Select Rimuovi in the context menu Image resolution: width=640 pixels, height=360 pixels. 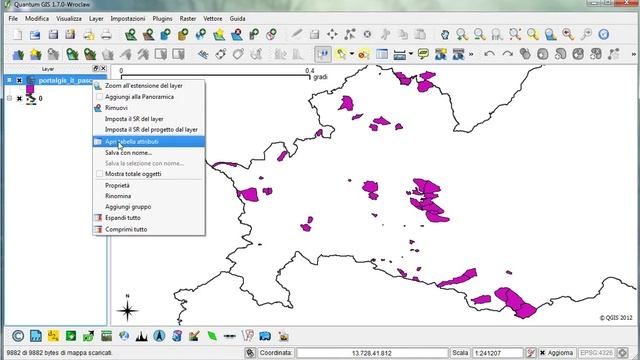149,108
